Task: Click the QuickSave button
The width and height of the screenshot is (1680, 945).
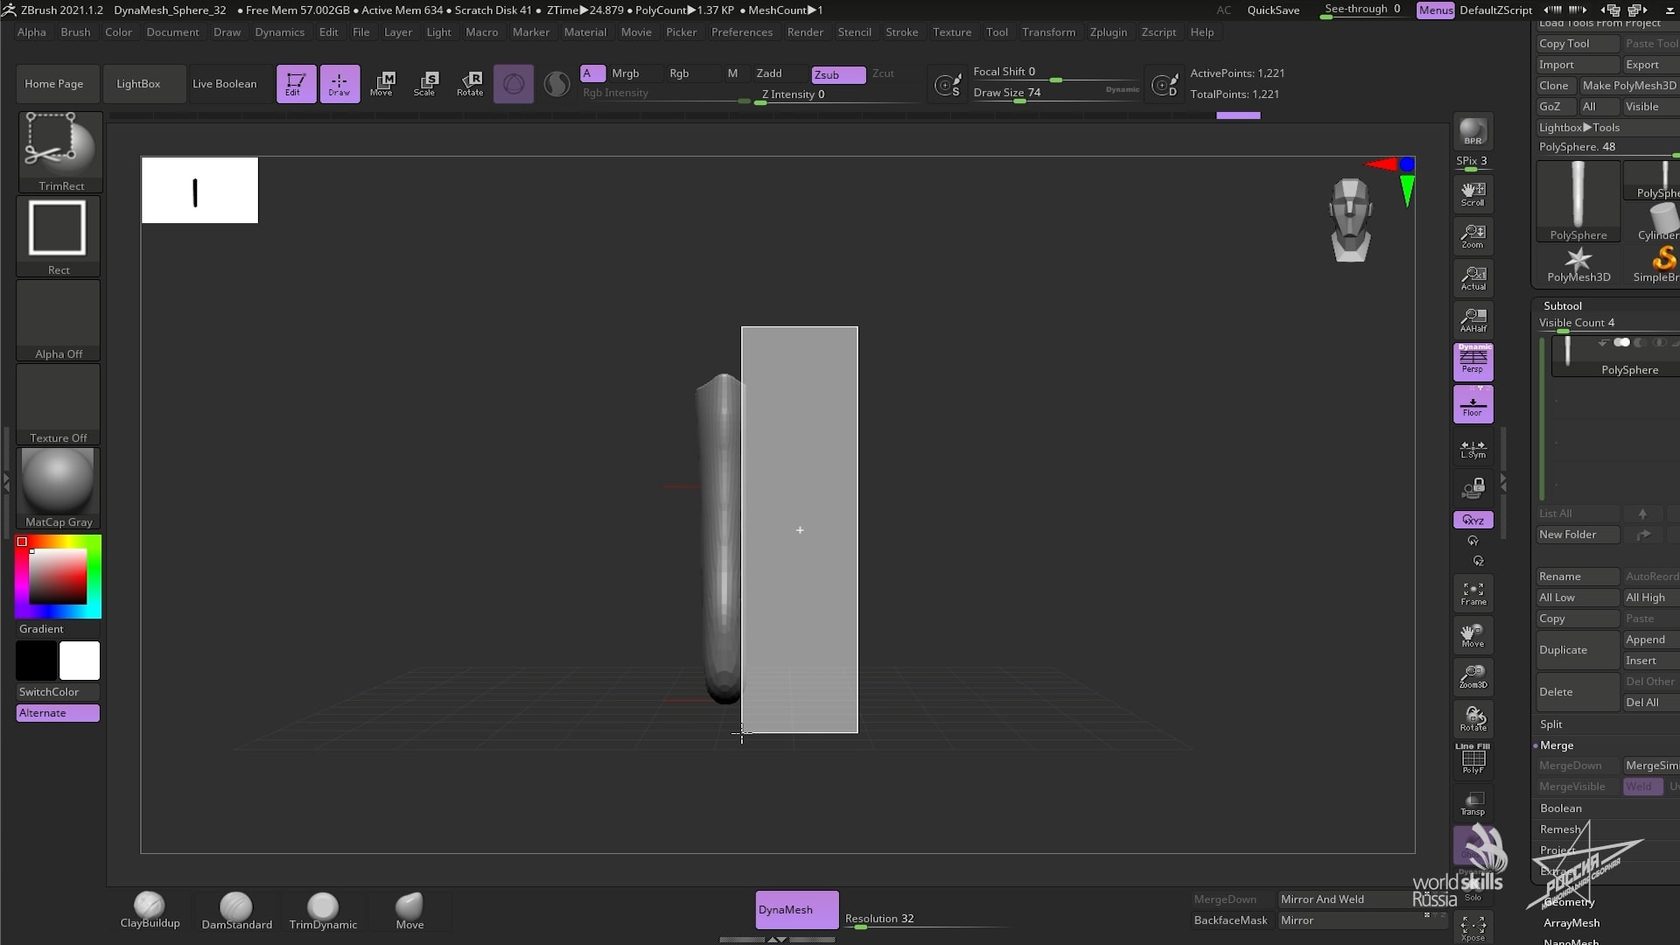Action: click(1273, 10)
